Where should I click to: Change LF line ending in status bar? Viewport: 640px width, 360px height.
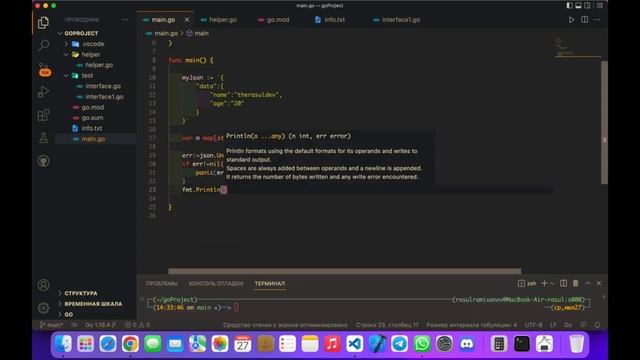[553, 325]
